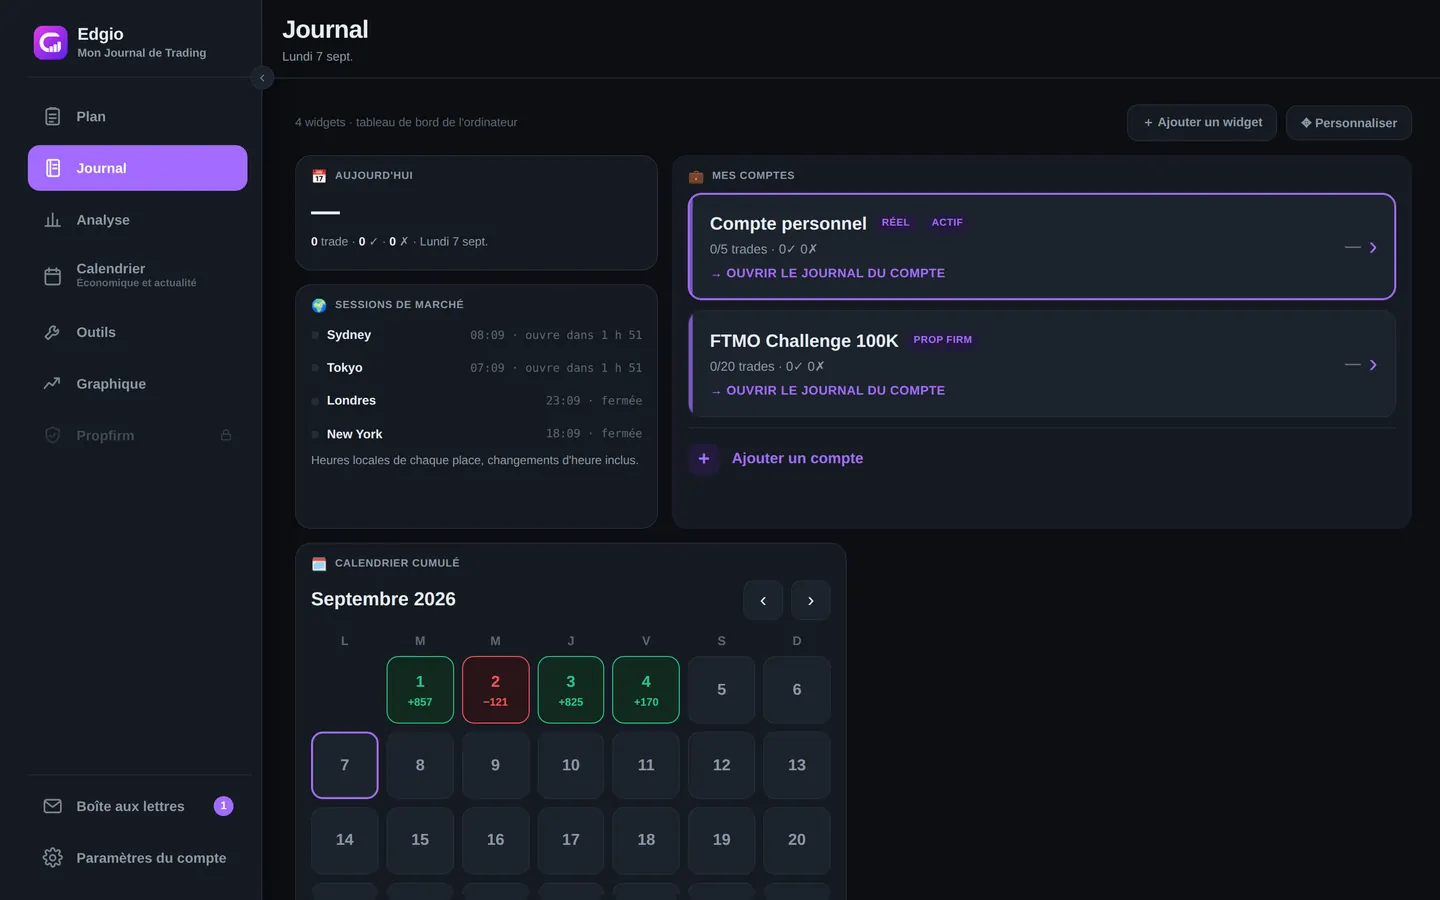Click the Paramètres du compte gear icon

point(53,858)
